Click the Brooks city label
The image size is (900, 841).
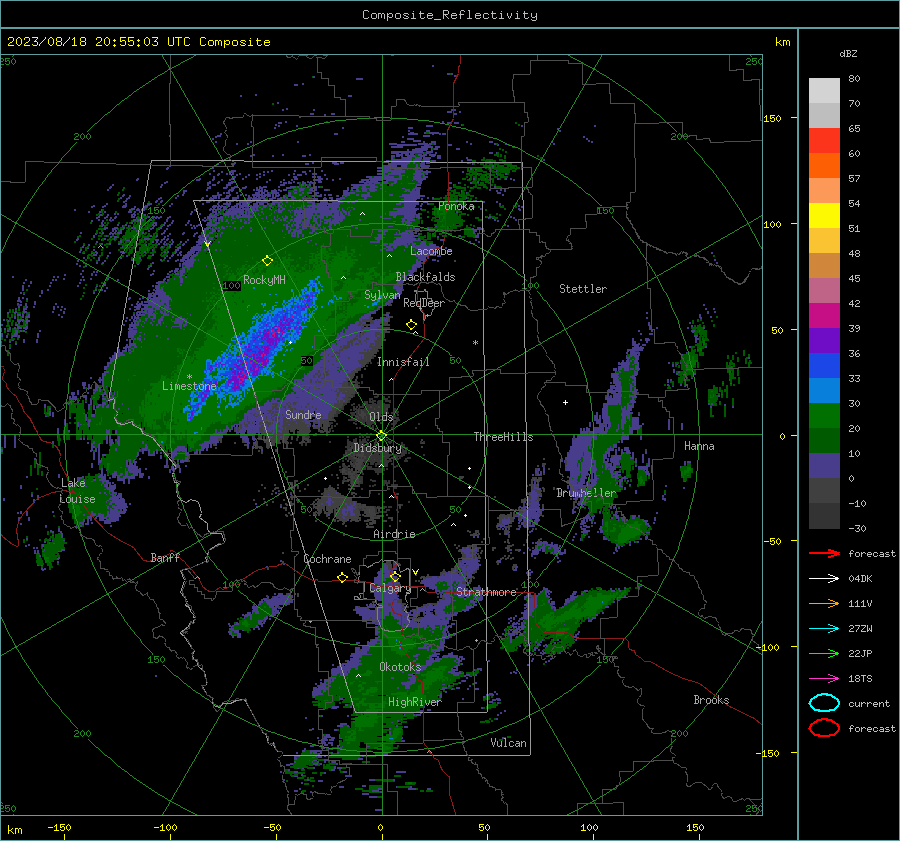click(x=711, y=700)
